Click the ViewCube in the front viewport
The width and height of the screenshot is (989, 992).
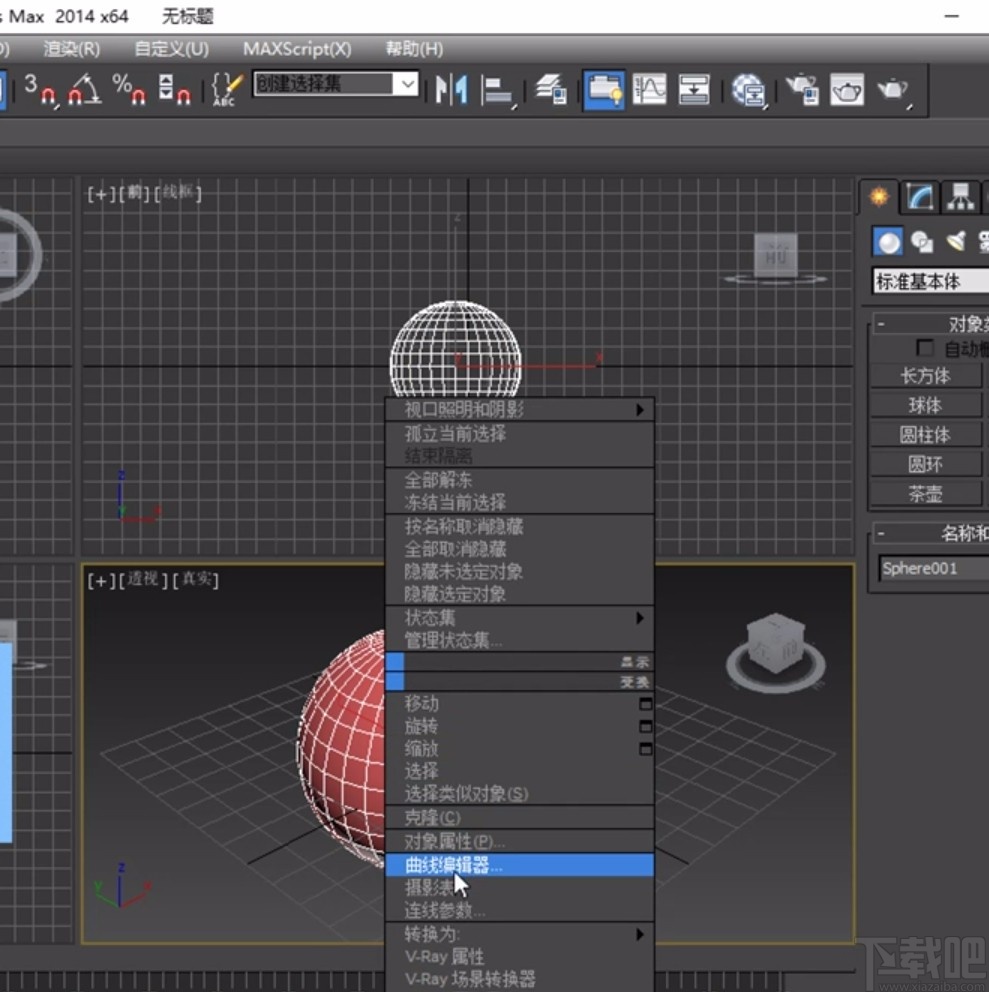tap(776, 257)
